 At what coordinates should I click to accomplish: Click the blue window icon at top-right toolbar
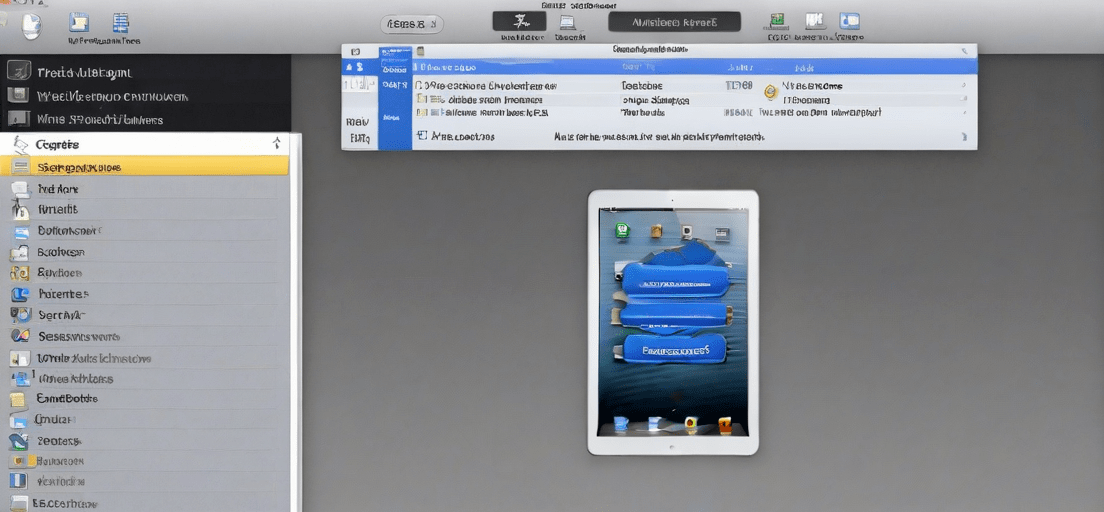pos(850,21)
